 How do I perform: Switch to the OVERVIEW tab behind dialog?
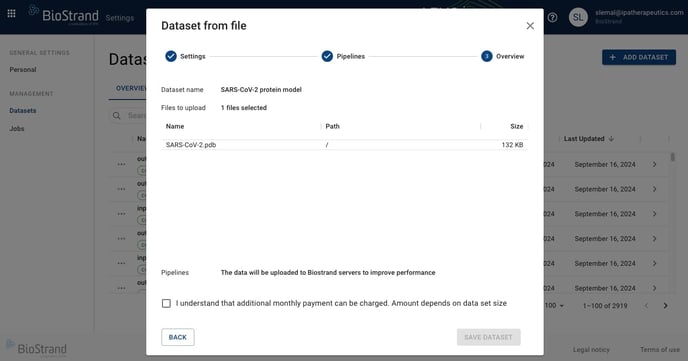pos(131,88)
